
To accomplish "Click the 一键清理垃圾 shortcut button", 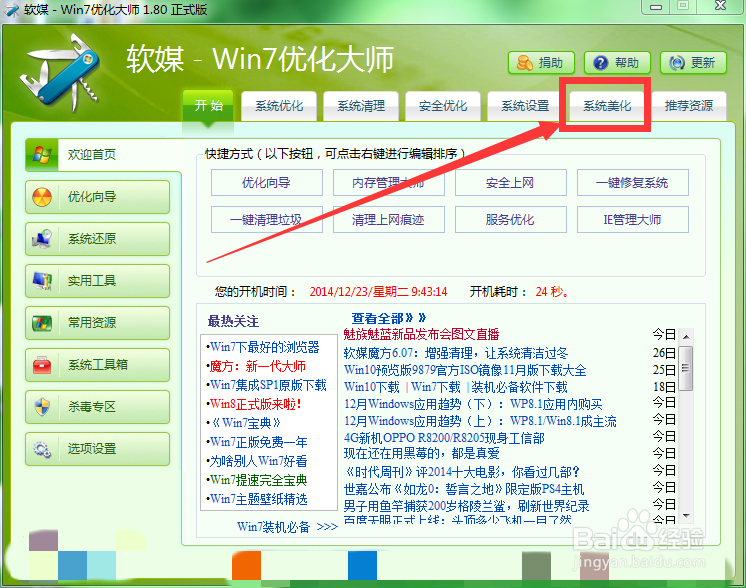I will [x=267, y=219].
